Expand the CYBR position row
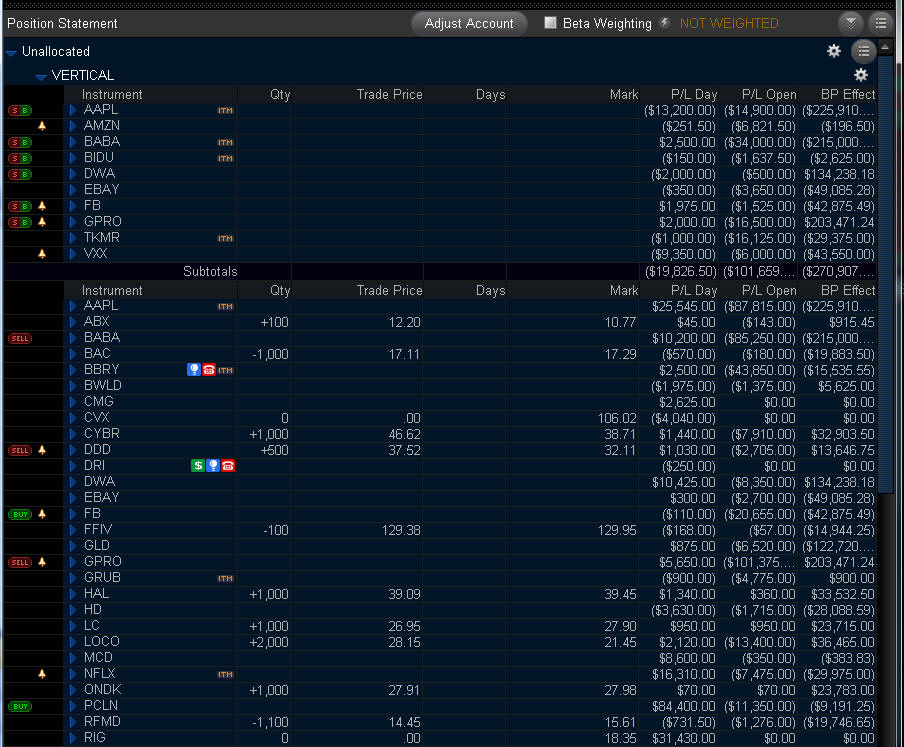The width and height of the screenshot is (904, 747). click(x=73, y=434)
